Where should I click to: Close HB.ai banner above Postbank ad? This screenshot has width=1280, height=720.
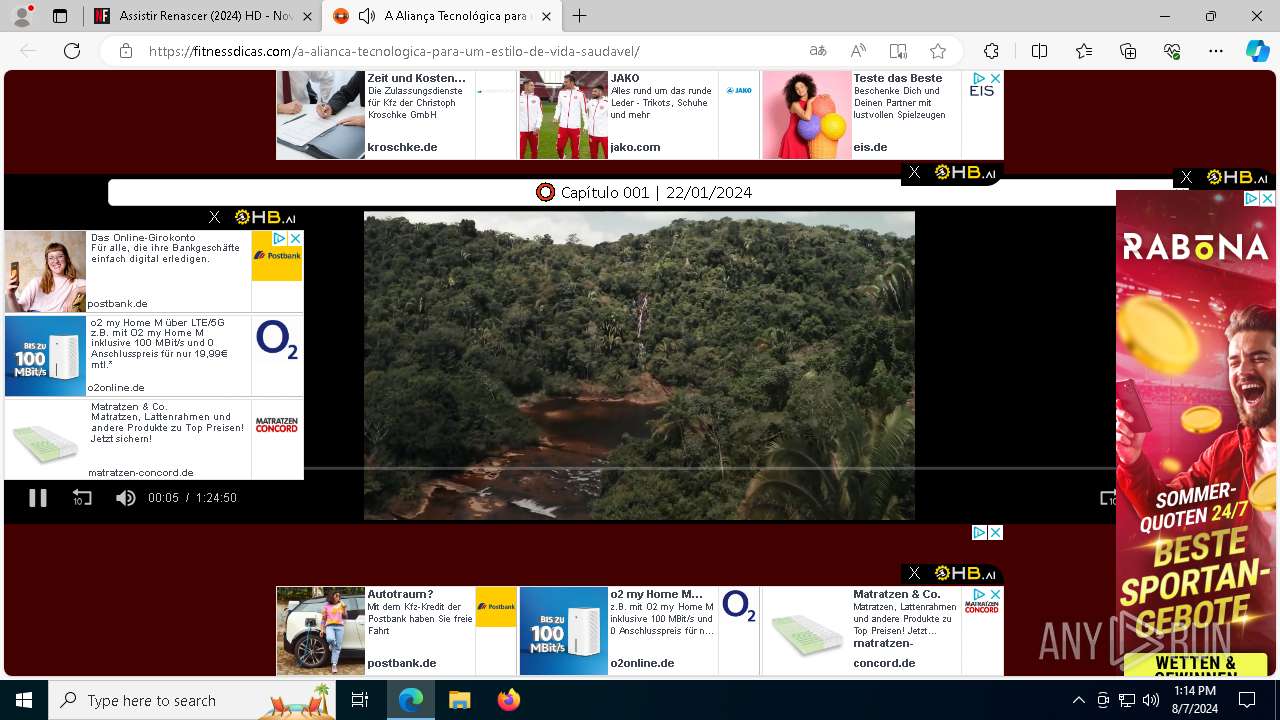coord(214,217)
